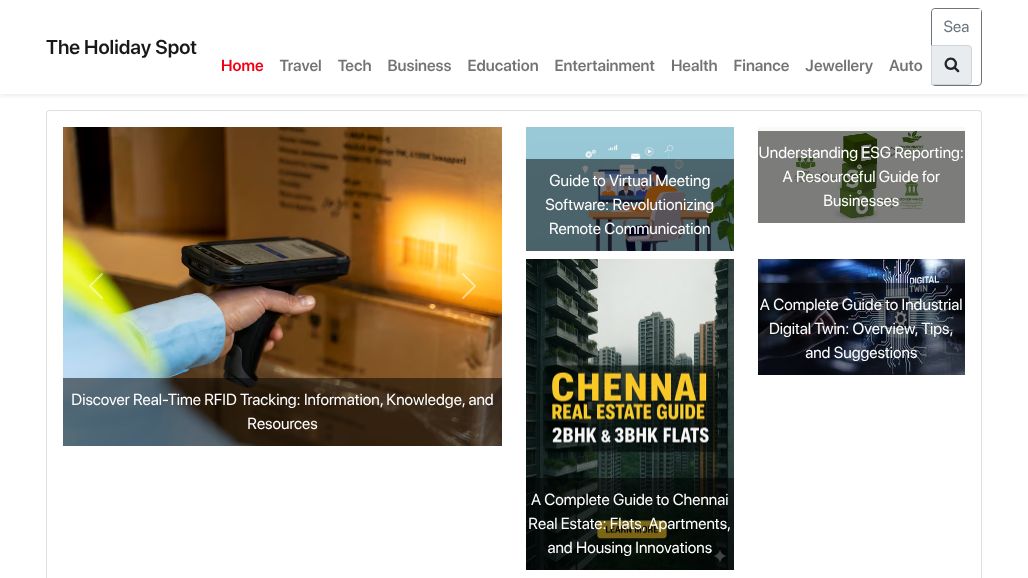Open the Industrial Digital Twin article
Screen dimensions: 1028x578
click(x=861, y=317)
